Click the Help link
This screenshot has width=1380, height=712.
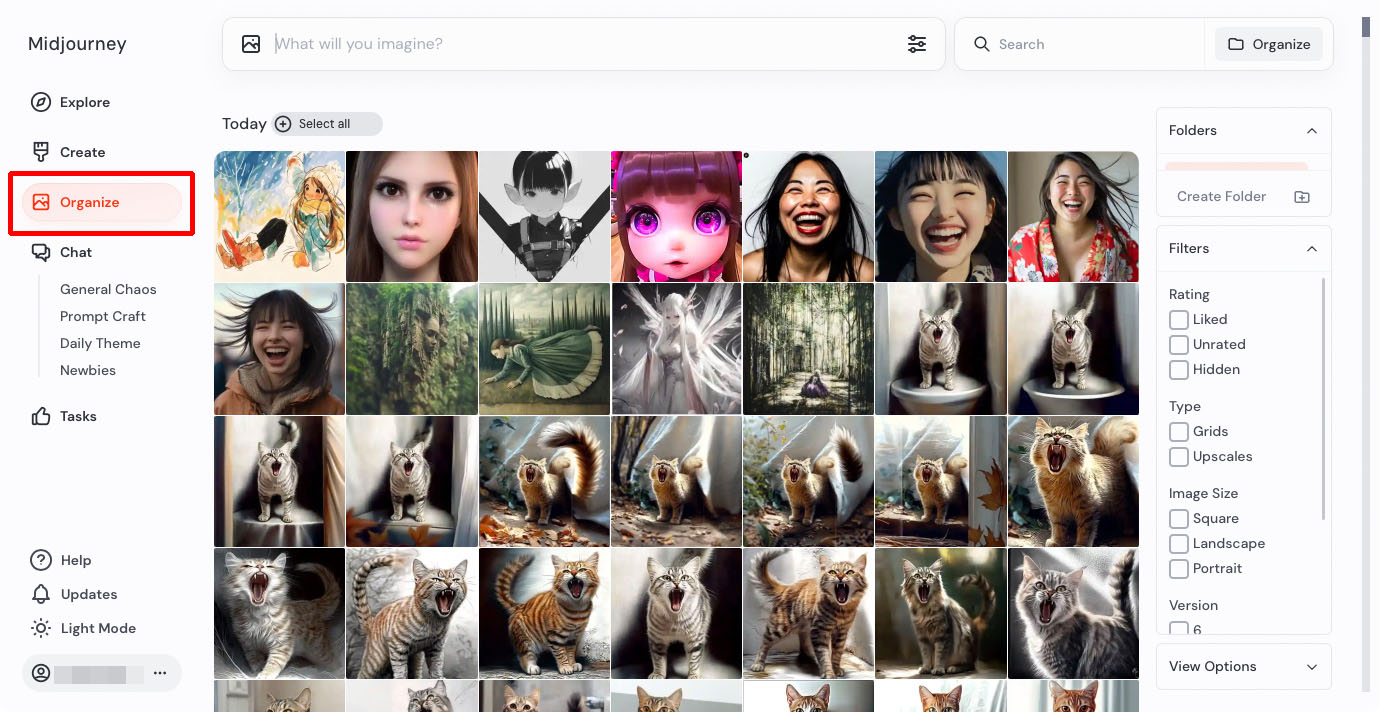(76, 560)
